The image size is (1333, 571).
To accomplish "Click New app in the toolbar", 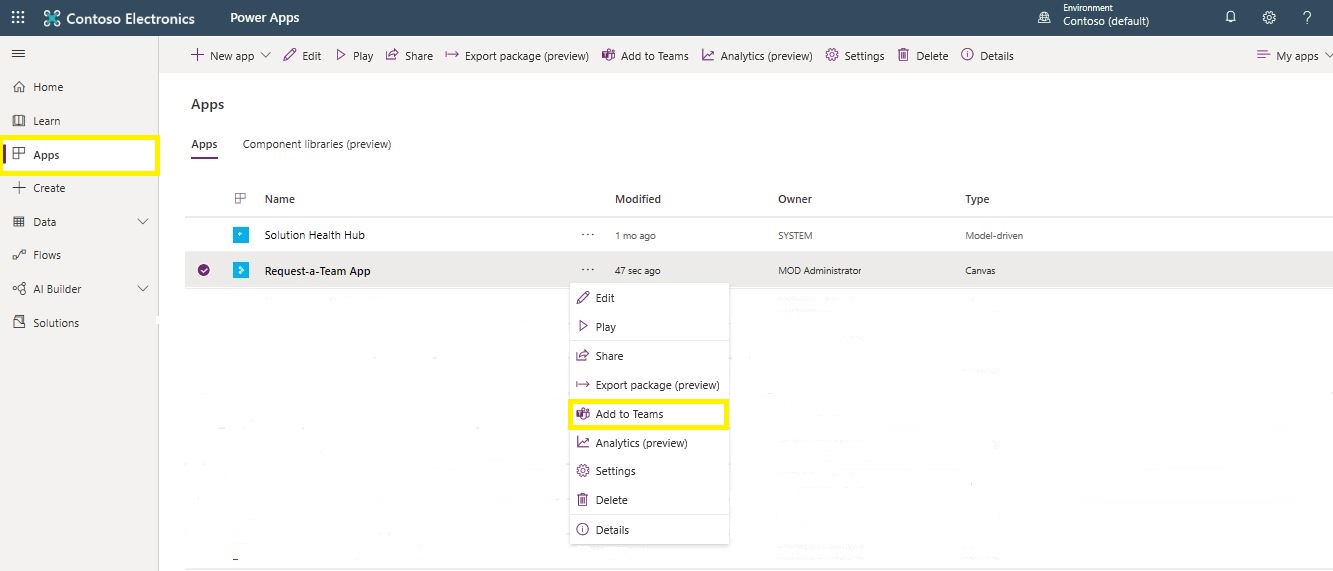I will coord(223,56).
